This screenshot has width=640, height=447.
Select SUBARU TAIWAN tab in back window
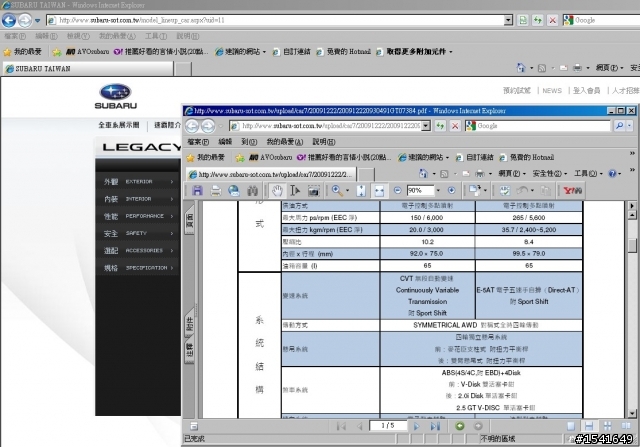point(88,69)
